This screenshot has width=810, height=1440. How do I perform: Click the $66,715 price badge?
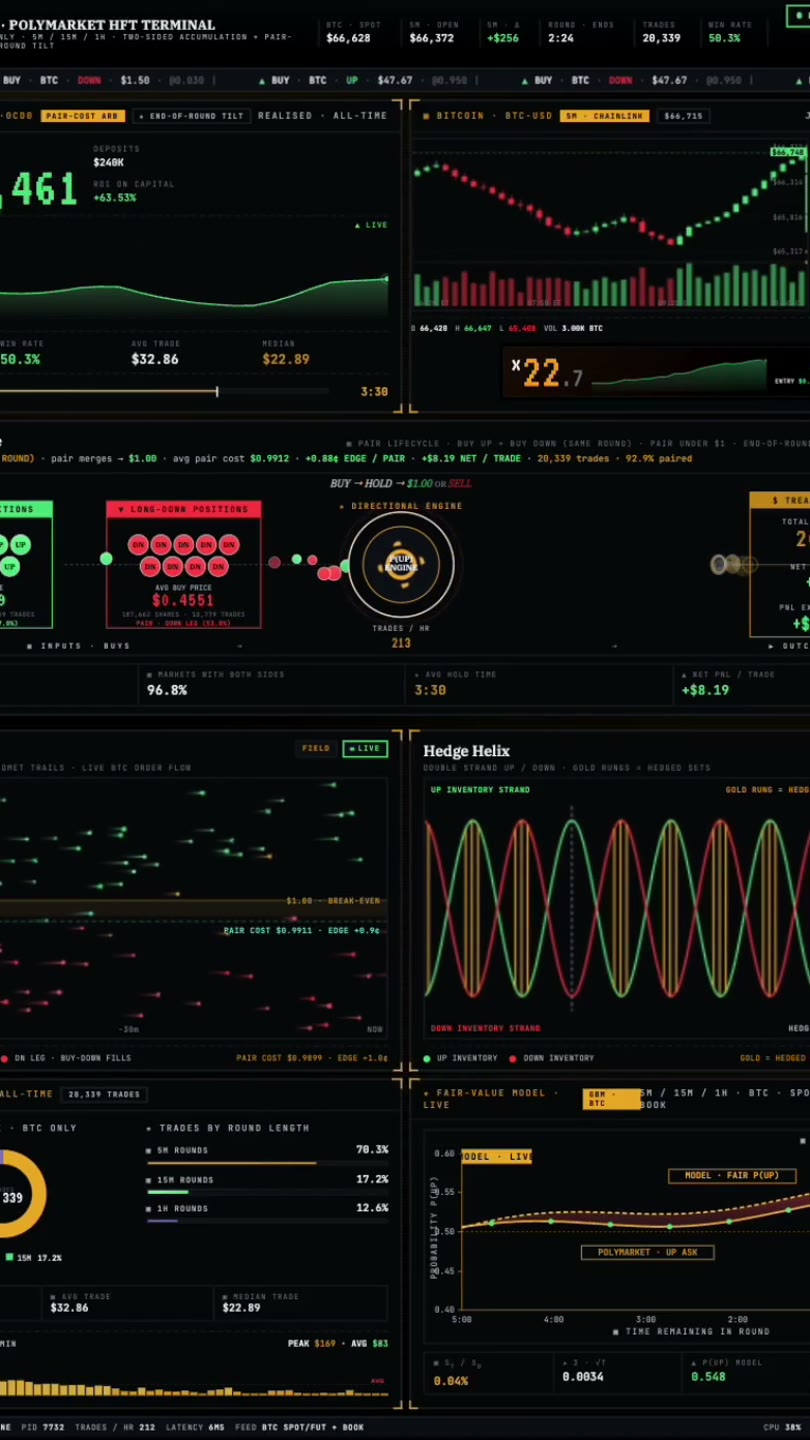pyautogui.click(x=683, y=116)
